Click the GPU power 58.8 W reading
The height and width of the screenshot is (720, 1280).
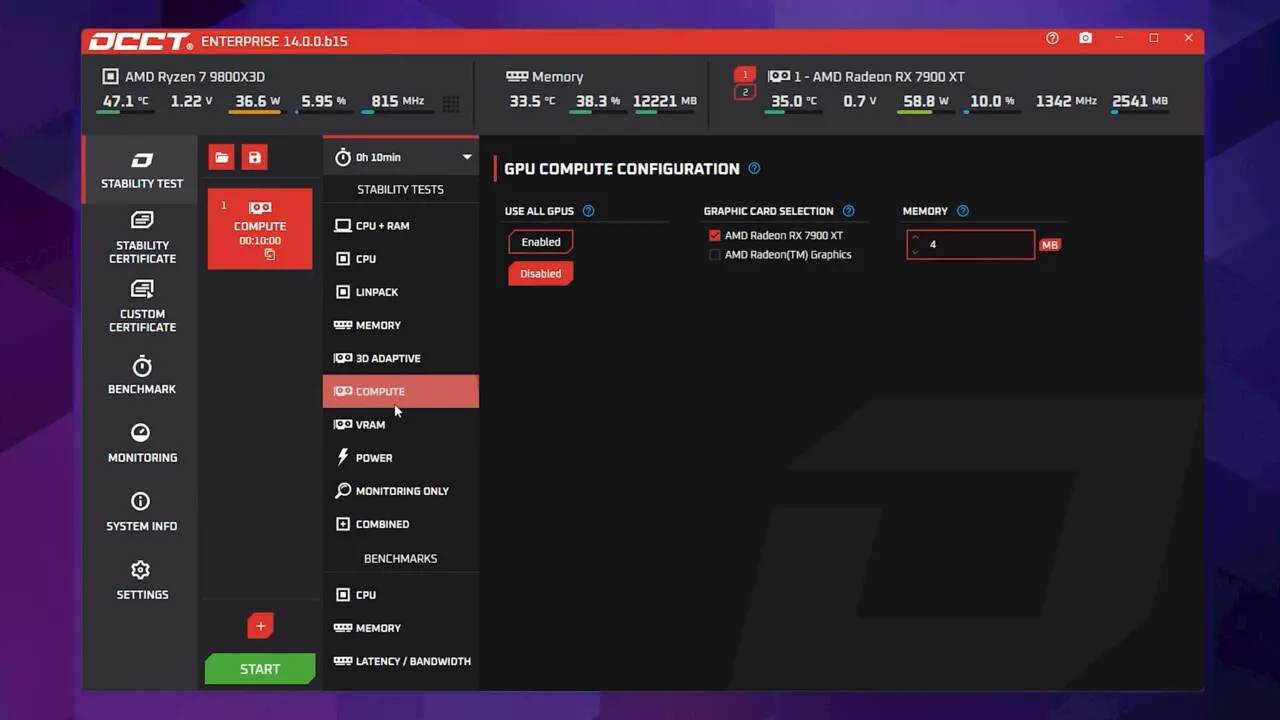tap(926, 101)
